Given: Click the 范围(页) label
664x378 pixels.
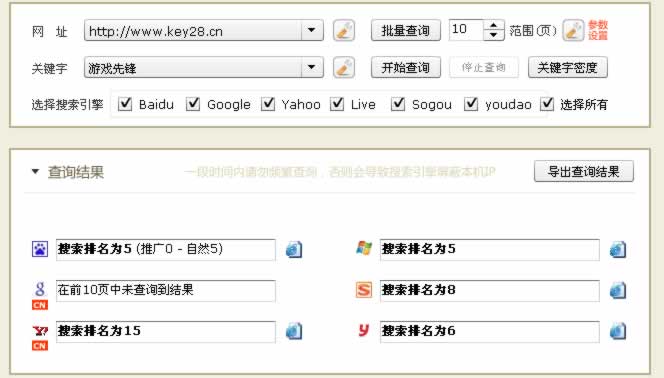Looking at the screenshot, I should point(533,30).
